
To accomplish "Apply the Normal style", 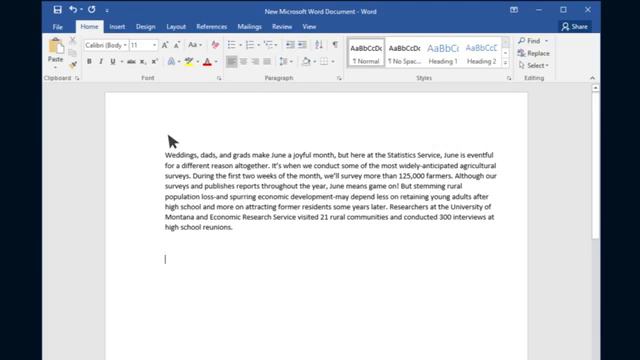I will [366, 53].
